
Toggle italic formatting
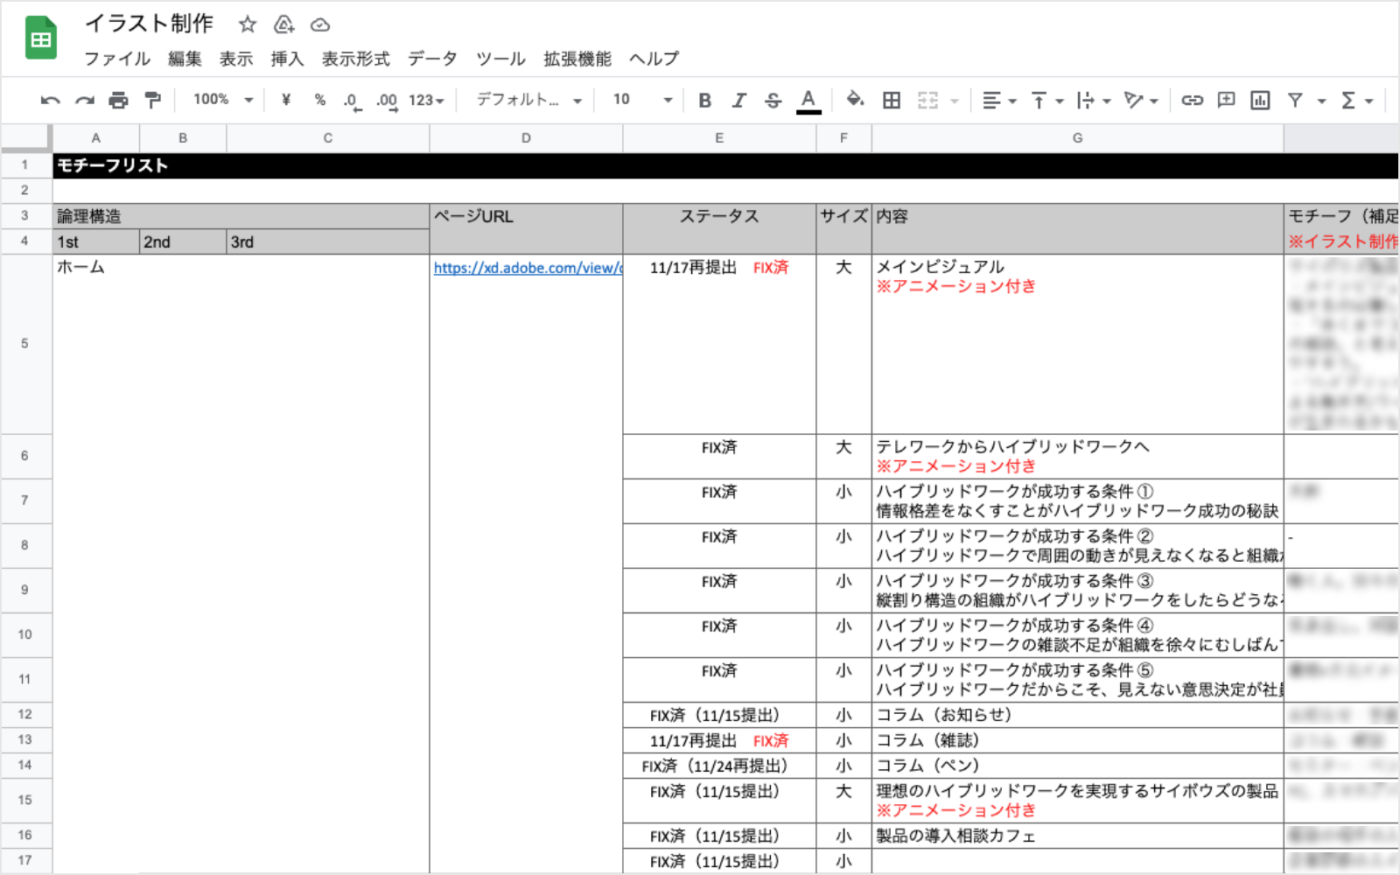(x=739, y=100)
